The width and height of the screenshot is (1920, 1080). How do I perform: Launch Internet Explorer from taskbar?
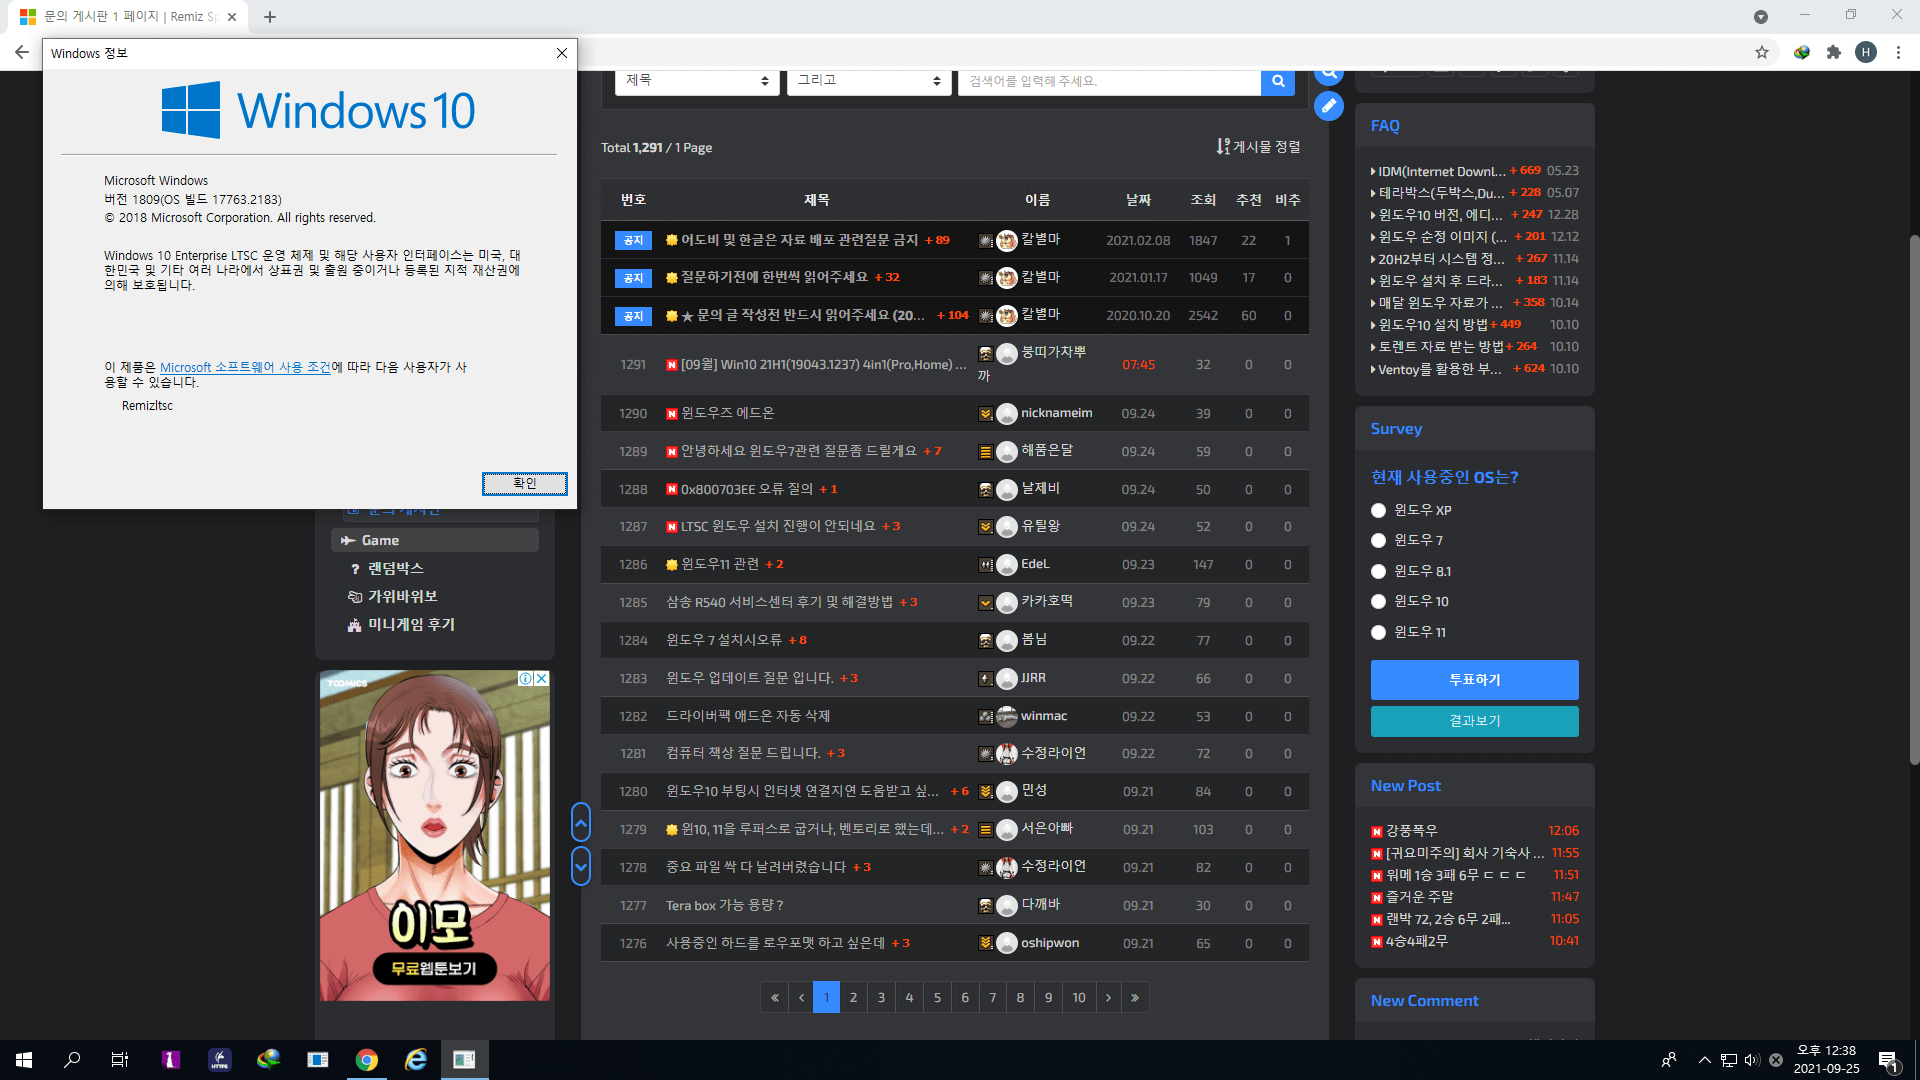[415, 1060]
